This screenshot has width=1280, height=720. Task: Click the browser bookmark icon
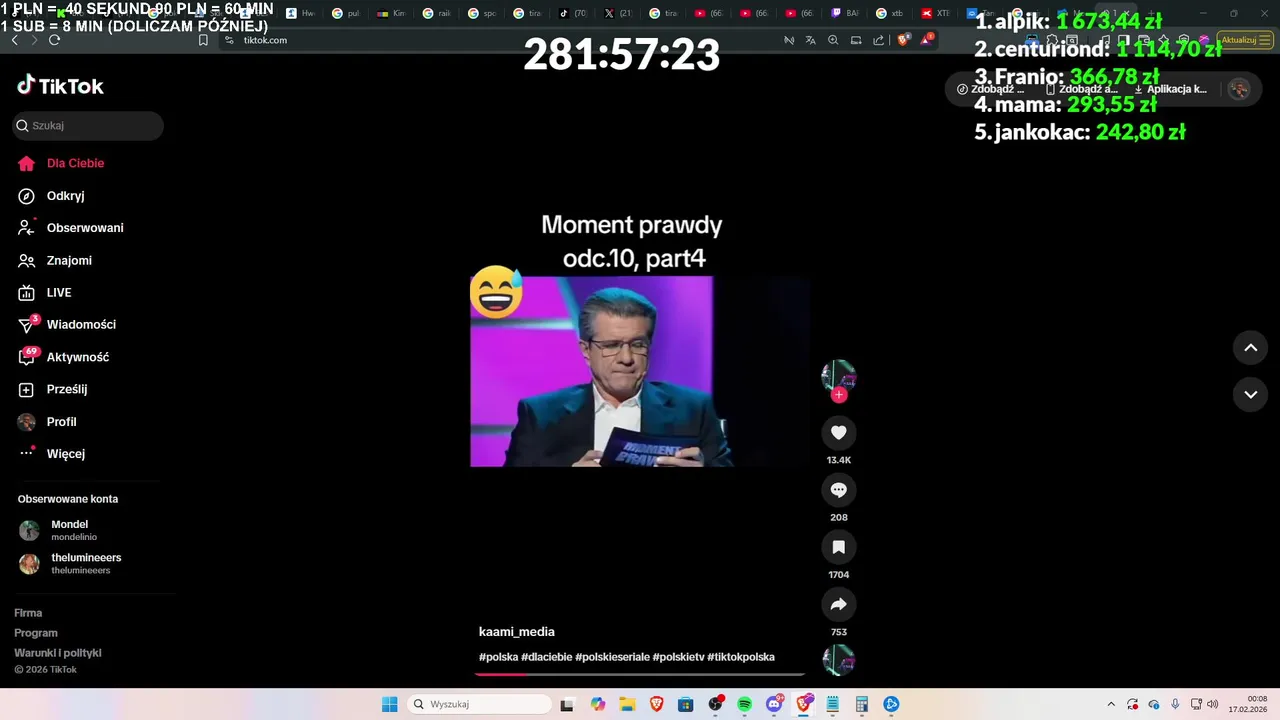coord(203,40)
